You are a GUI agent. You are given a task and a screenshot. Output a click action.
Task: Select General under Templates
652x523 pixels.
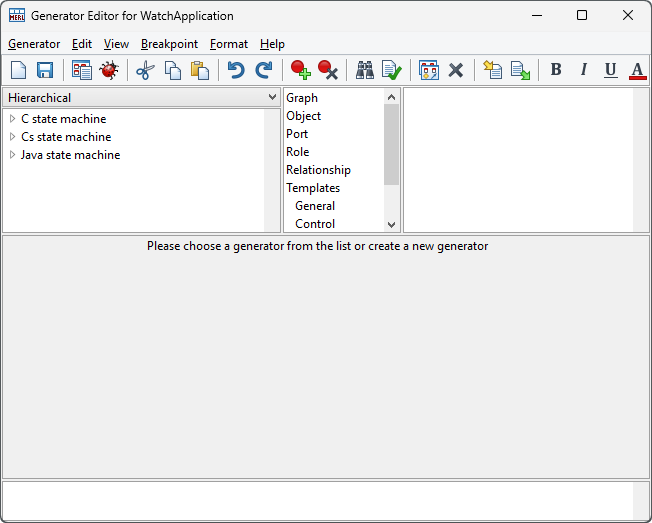tap(315, 206)
